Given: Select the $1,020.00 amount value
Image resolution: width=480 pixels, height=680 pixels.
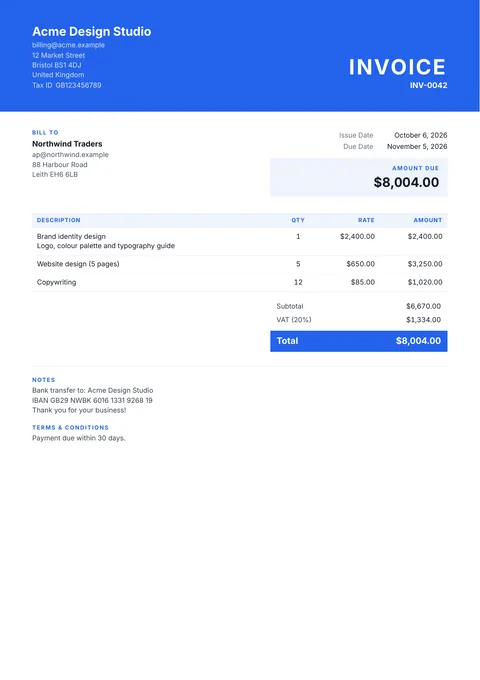Looking at the screenshot, I should click(x=425, y=282).
